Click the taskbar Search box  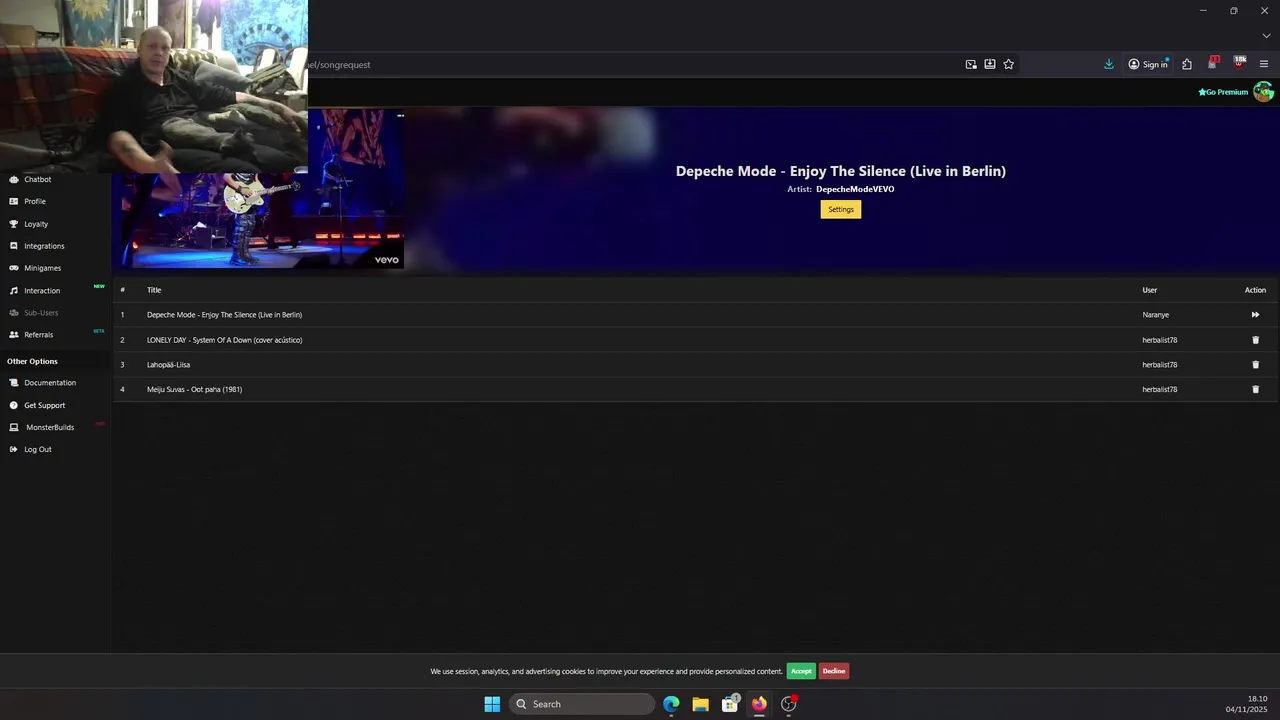pos(582,704)
